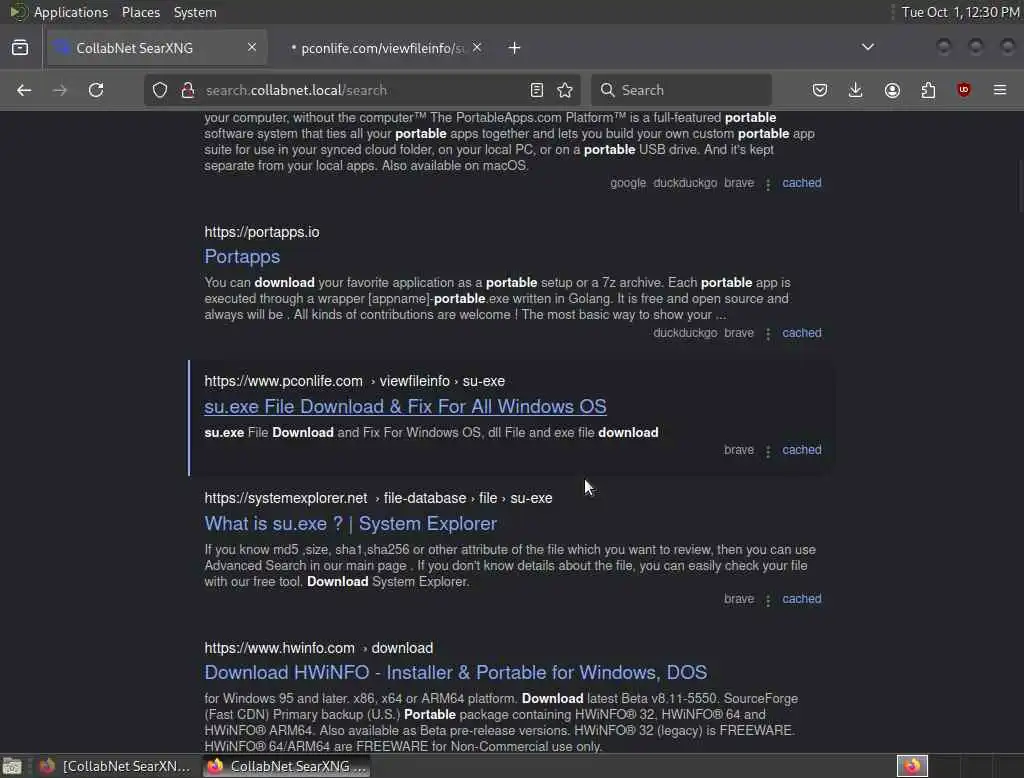Open uBlock Origin extension icon
Screen dimensions: 1024x778
pos(964,90)
